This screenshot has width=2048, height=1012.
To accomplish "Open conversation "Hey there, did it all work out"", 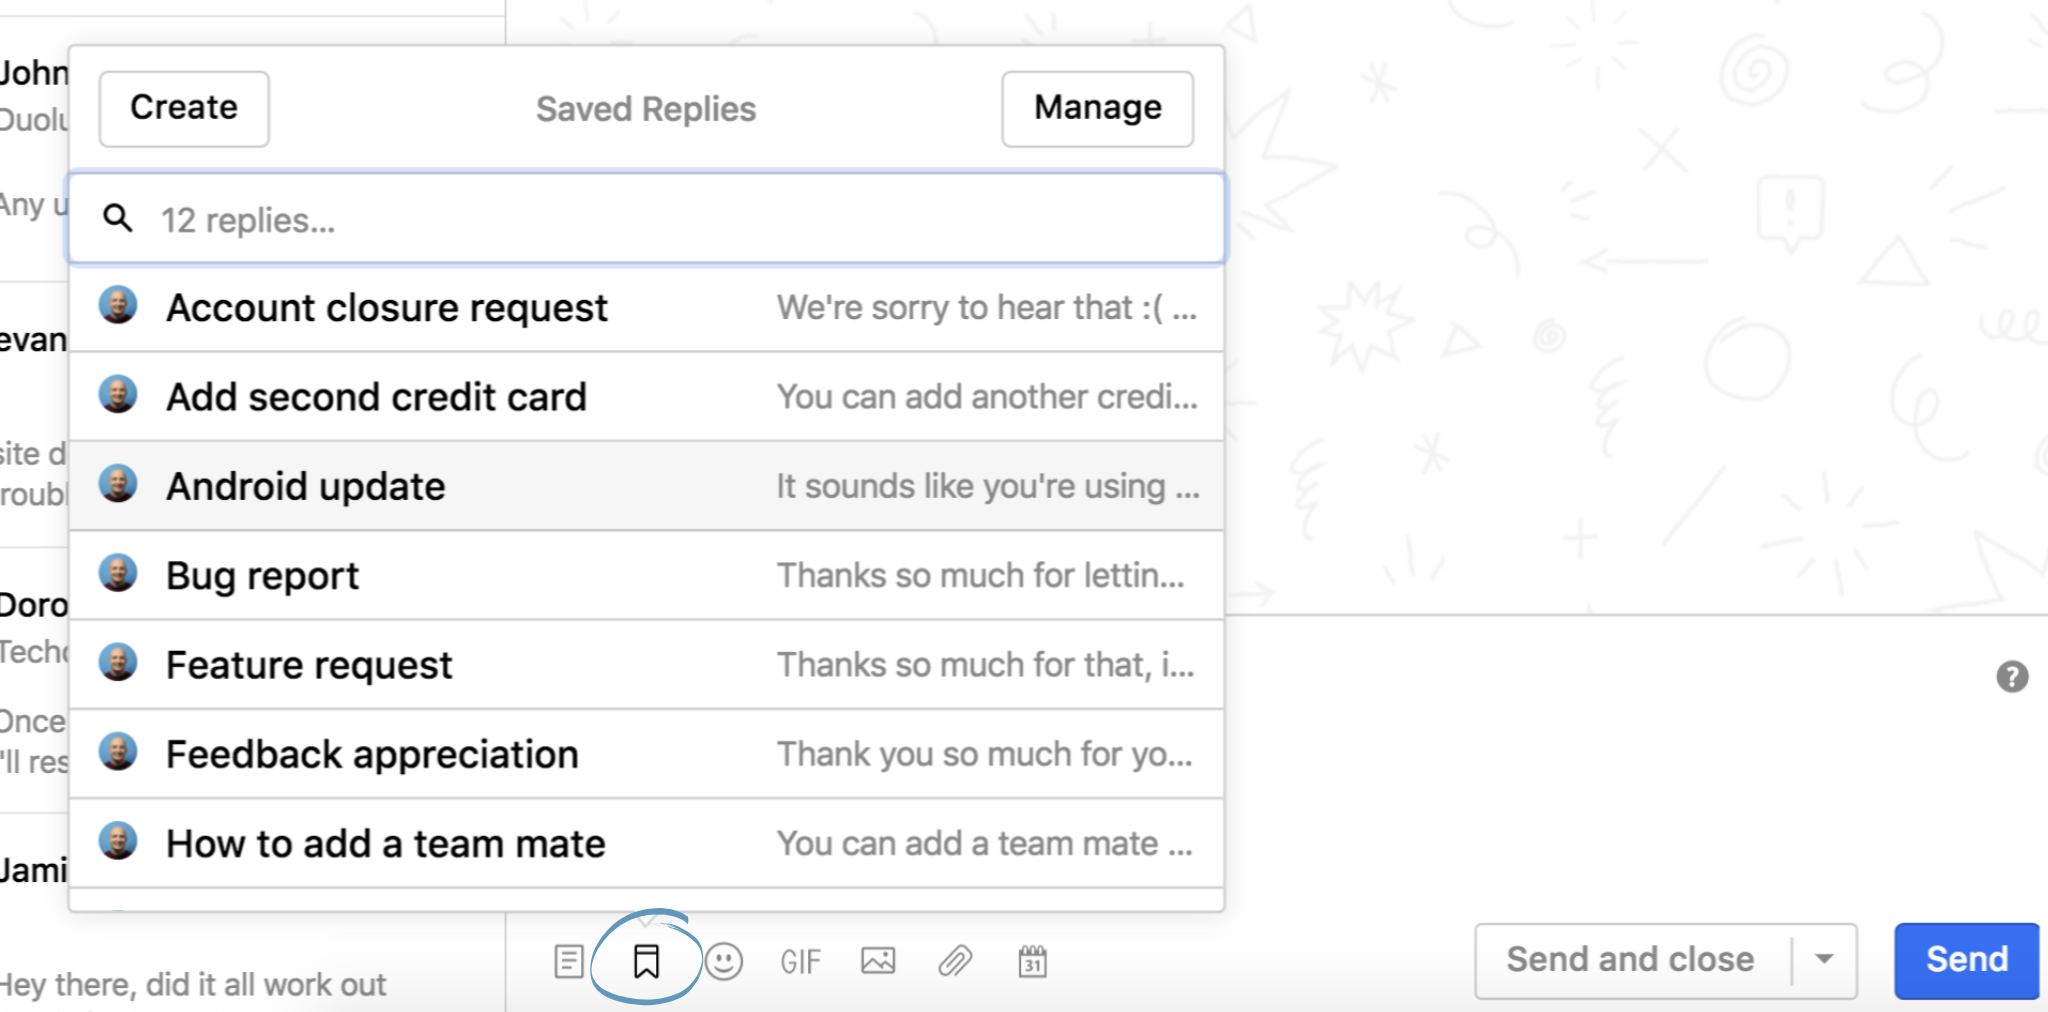I will click(193, 985).
